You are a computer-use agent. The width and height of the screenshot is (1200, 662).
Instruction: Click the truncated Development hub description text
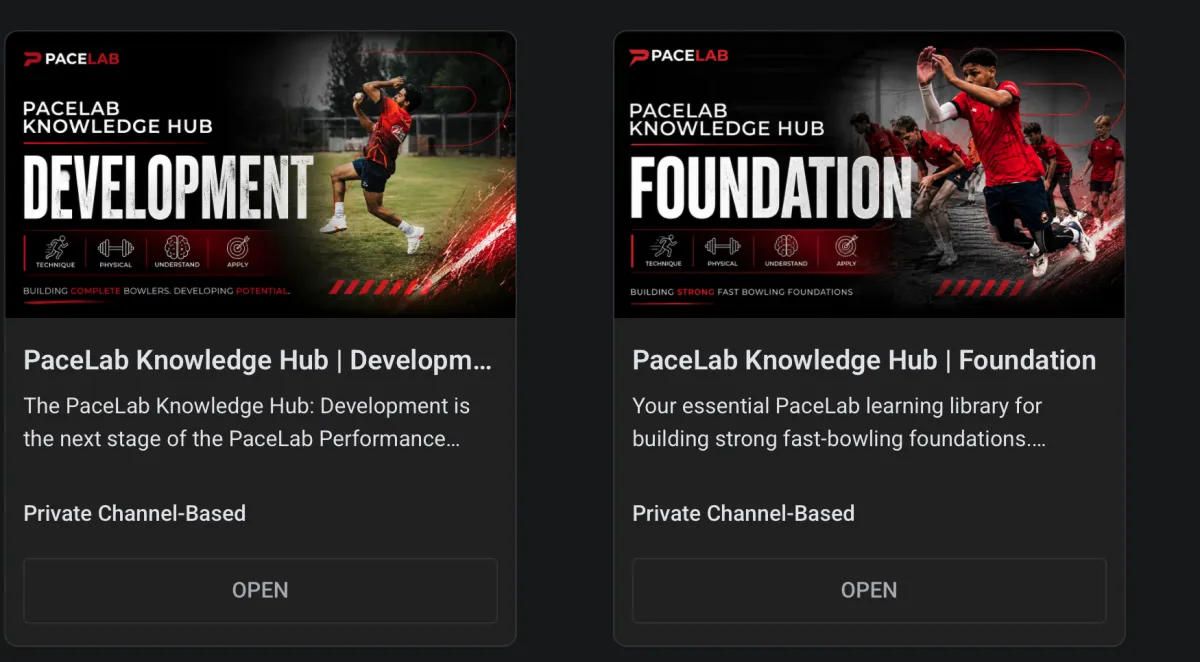(x=246, y=423)
